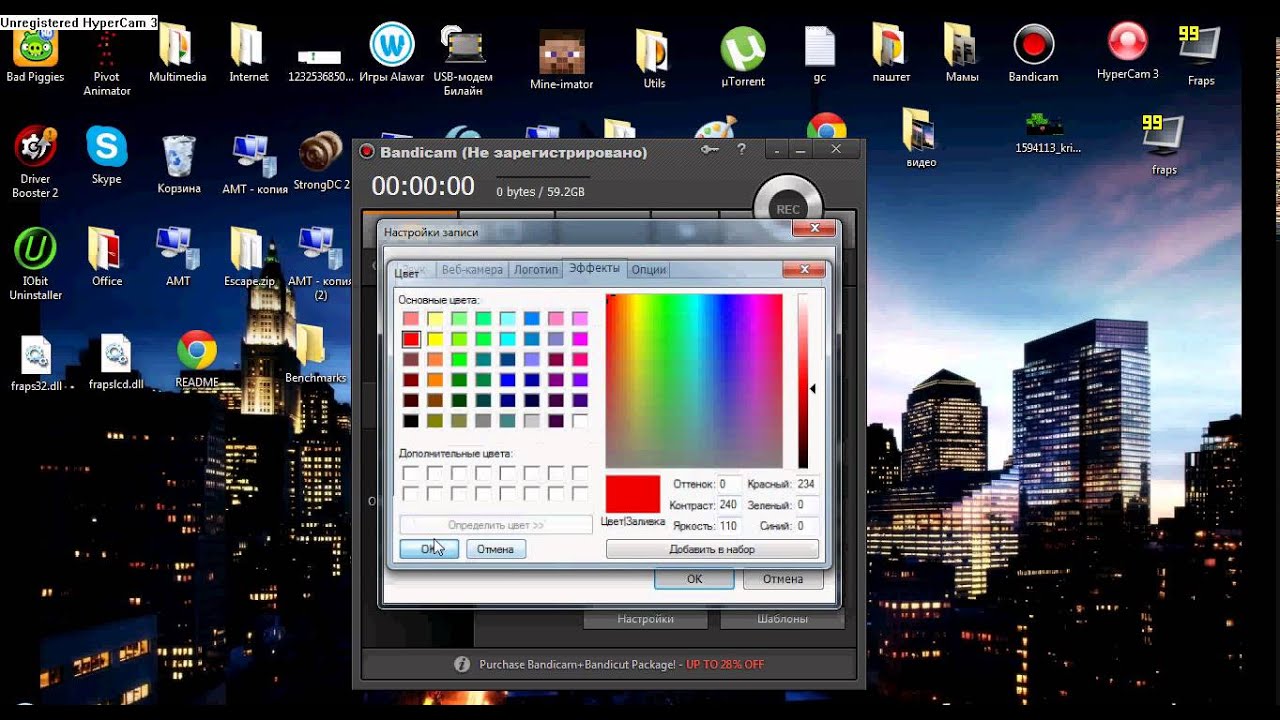Screen dimensions: 1280x720
Task: Launch the HyperCam 3 desktop shortcut
Action: 1127,52
